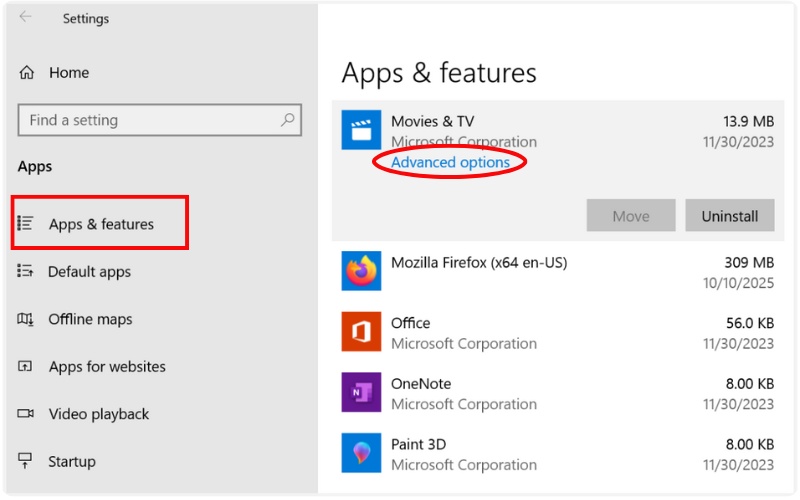This screenshot has height=500, width=800.
Task: Open Offline maps page
Action: pyautogui.click(x=90, y=319)
